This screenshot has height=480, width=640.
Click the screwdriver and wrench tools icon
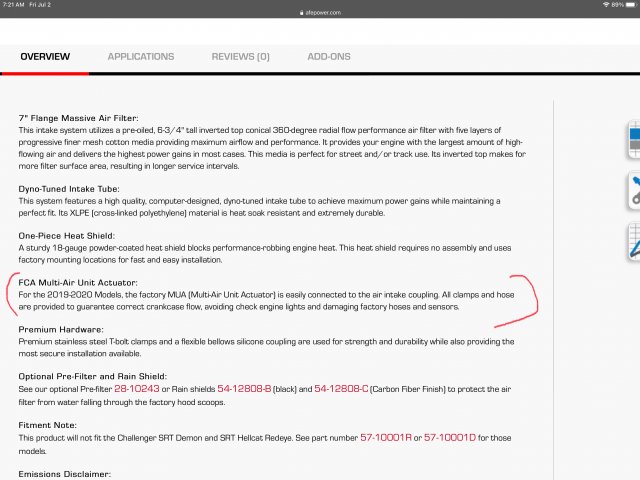tap(633, 190)
